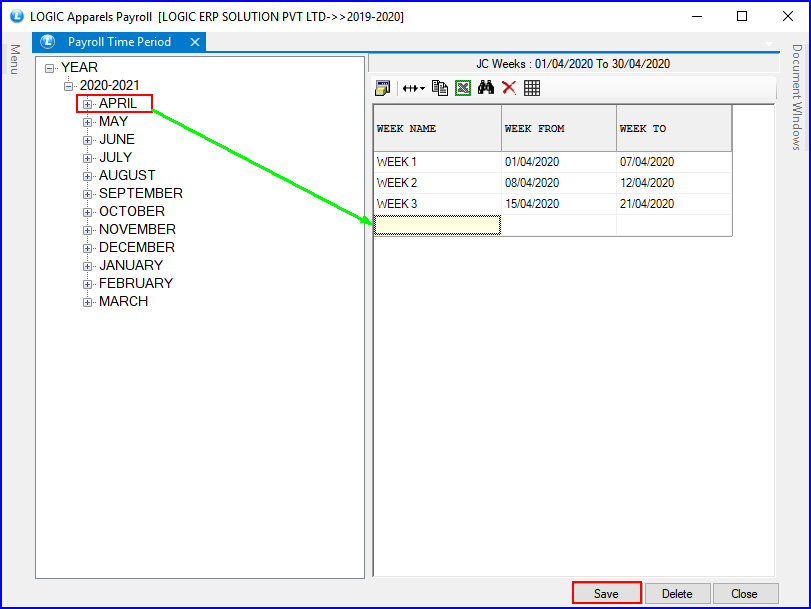Screen dimensions: 811x609
Task: Select APRIL in the year tree
Action: [118, 103]
